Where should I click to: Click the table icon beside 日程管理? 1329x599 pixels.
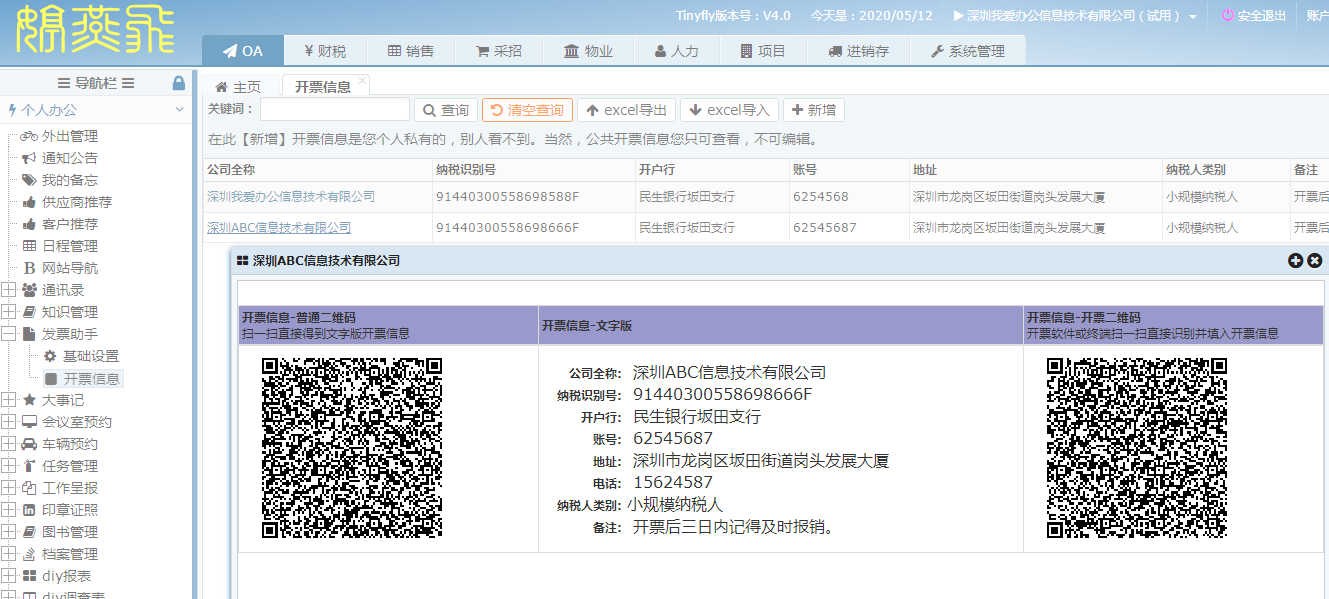click(29, 246)
